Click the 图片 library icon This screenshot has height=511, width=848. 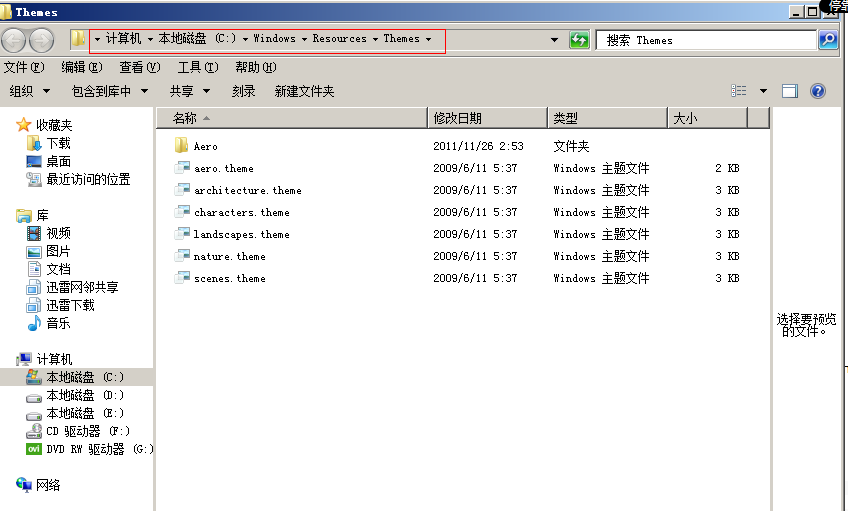[x=34, y=251]
